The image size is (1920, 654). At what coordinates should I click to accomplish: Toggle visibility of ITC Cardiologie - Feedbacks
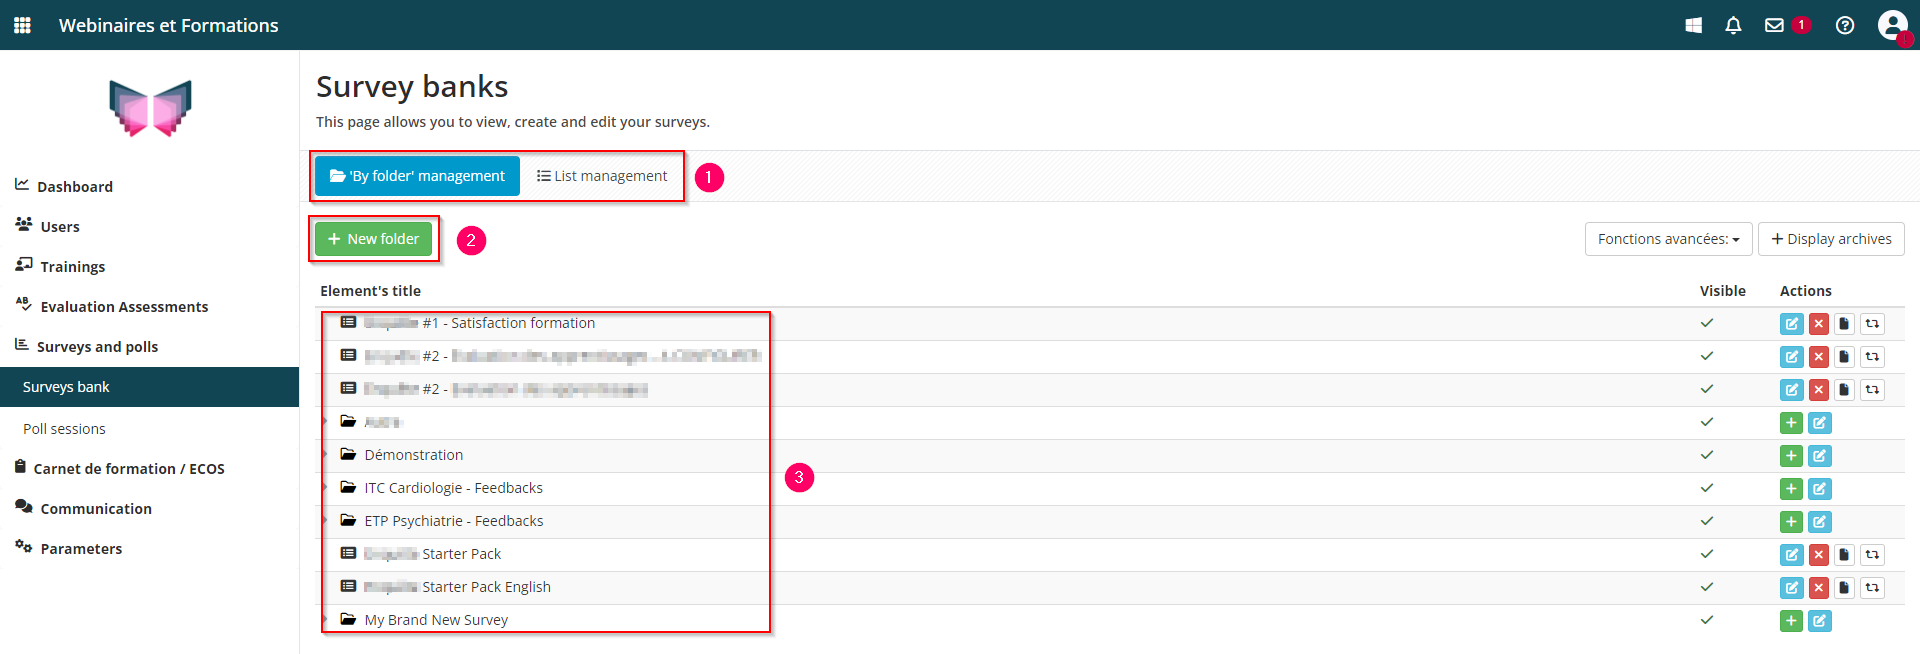1707,488
